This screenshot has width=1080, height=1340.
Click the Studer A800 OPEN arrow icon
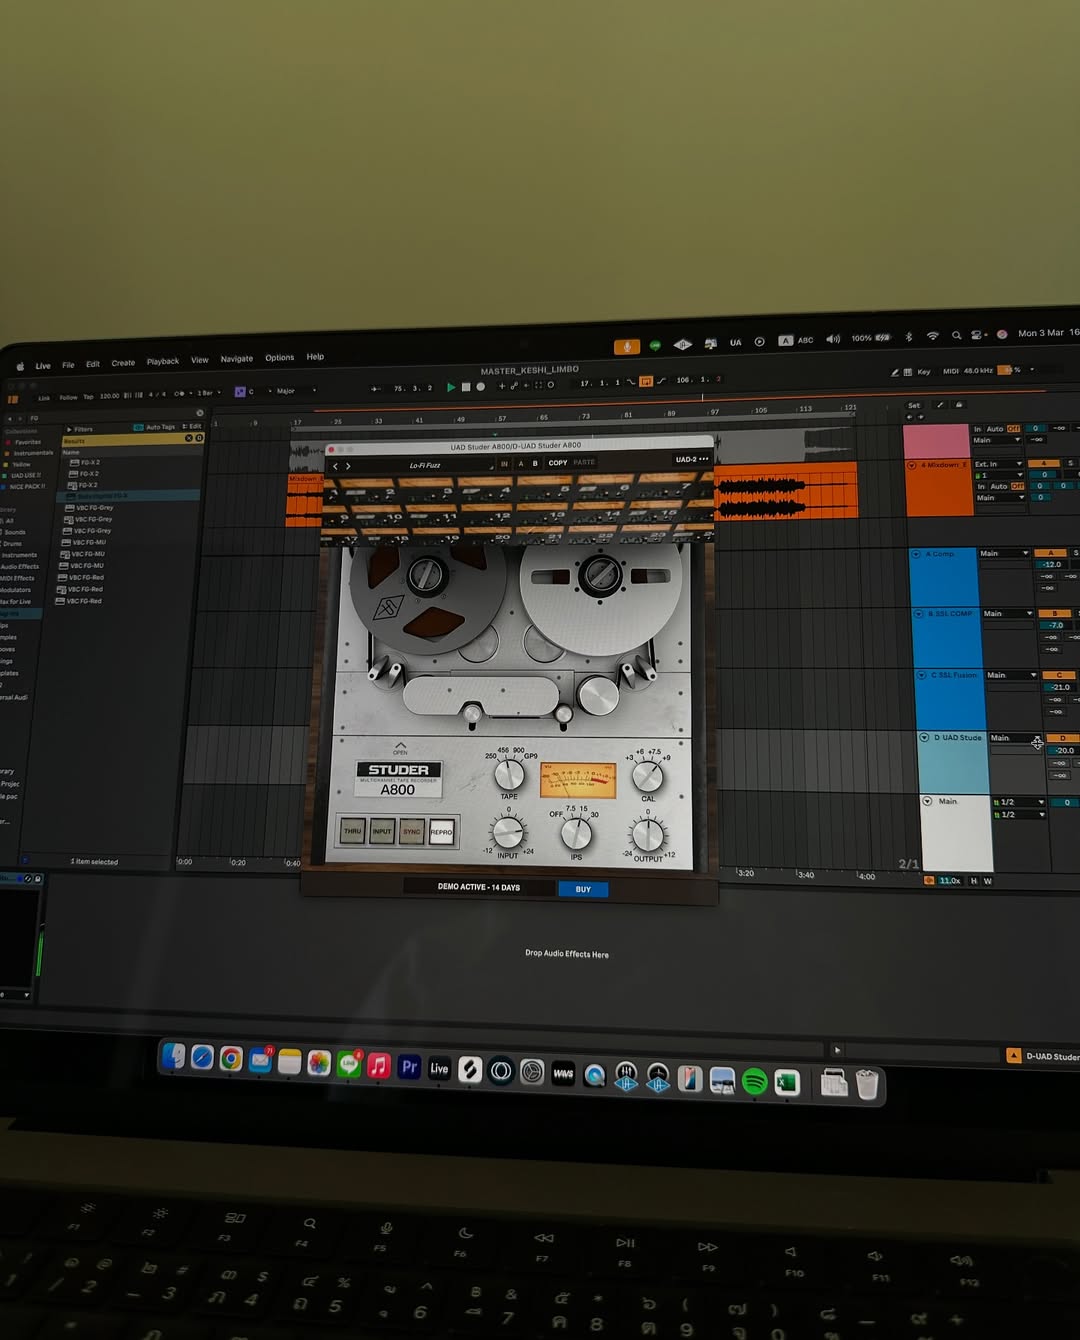(x=400, y=748)
